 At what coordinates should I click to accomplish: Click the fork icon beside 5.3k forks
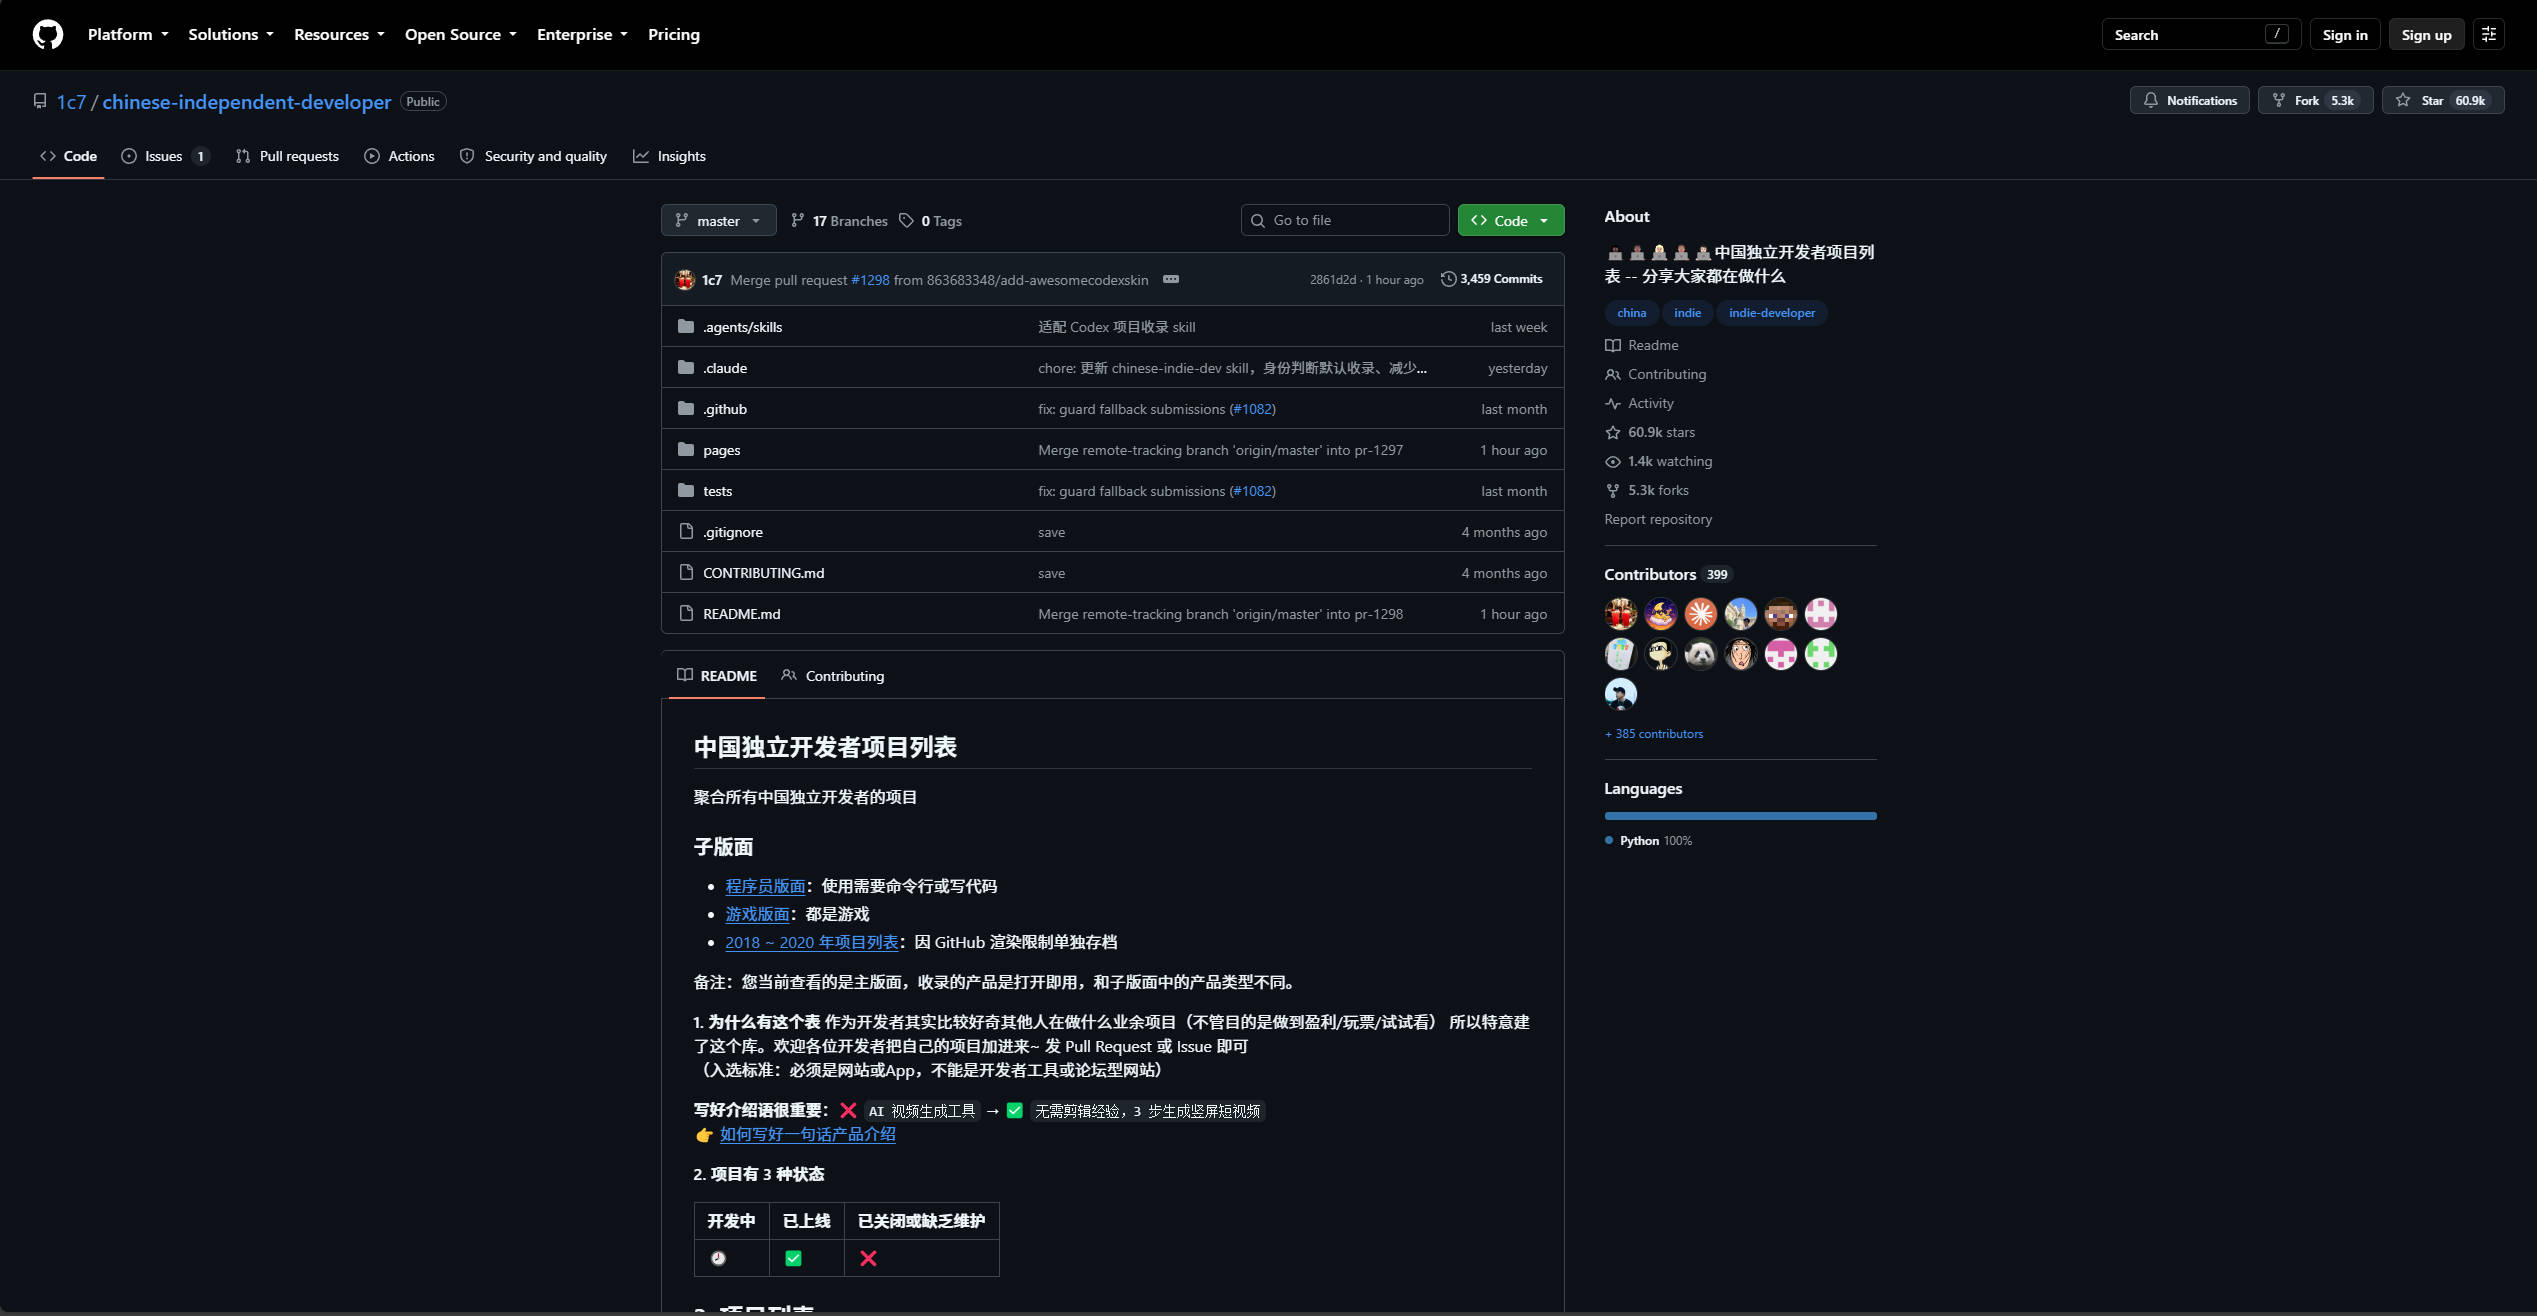click(1613, 491)
